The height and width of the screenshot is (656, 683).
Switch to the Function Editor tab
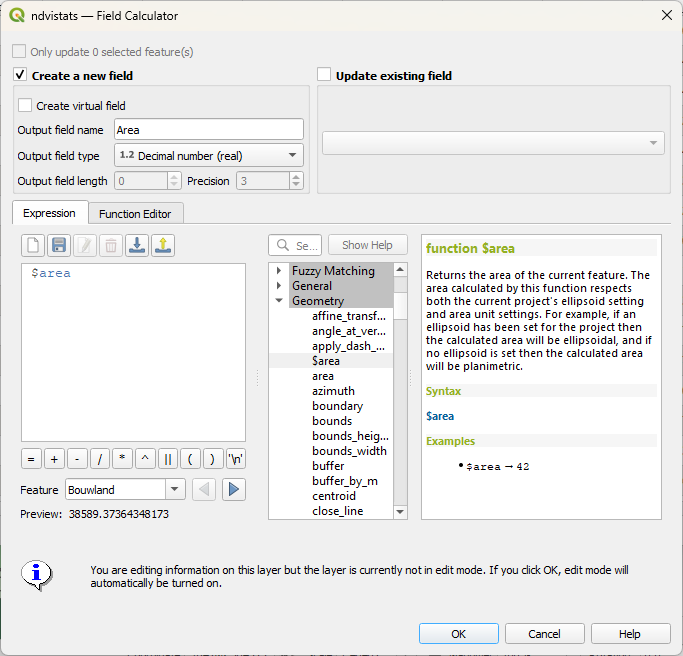135,213
